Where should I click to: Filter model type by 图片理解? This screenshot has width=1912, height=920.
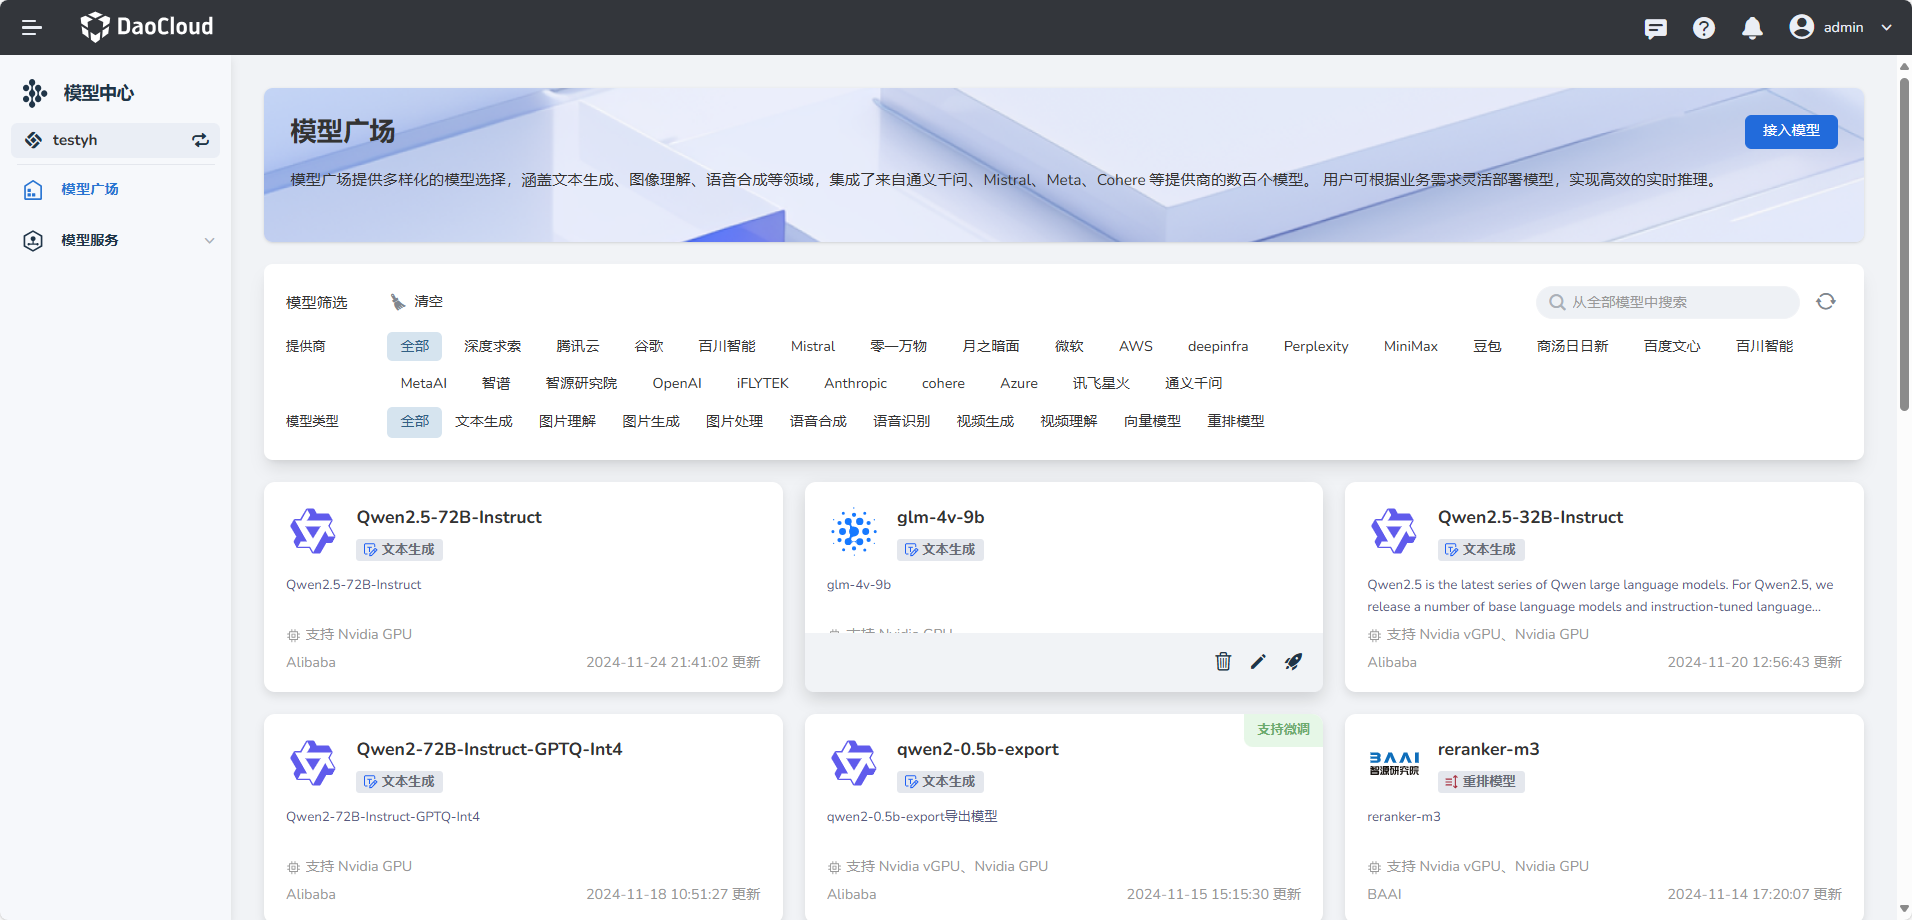point(567,421)
